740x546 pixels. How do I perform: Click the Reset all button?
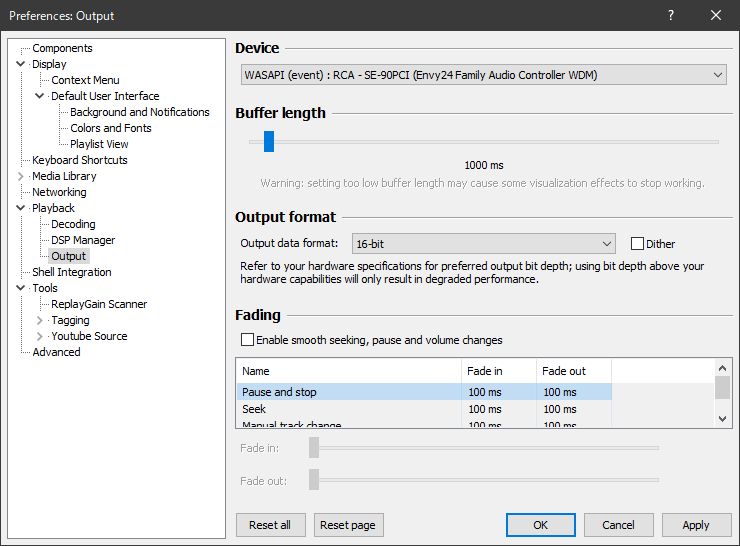point(270,525)
